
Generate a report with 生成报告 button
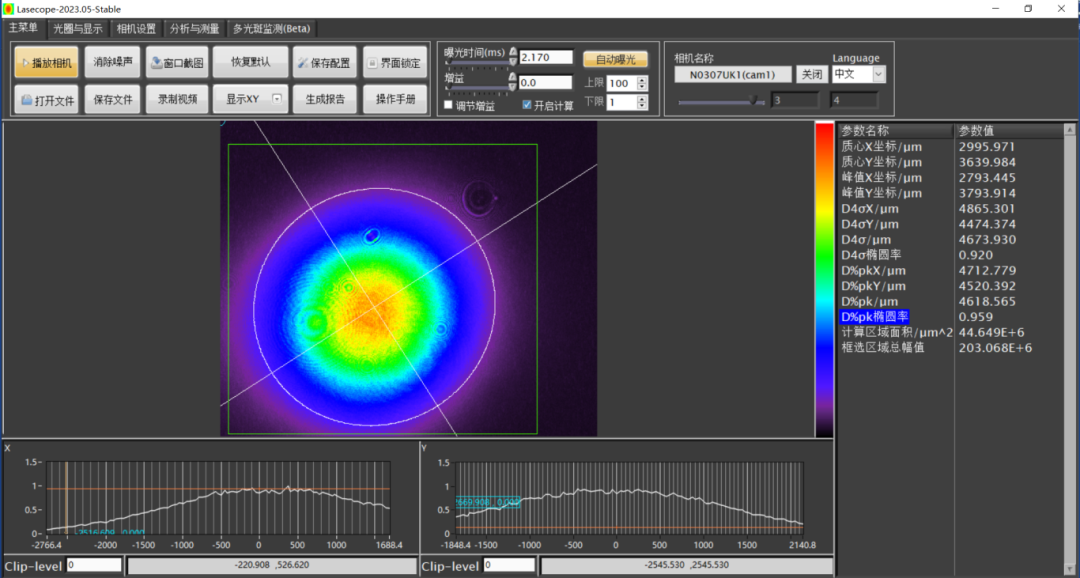coord(324,99)
